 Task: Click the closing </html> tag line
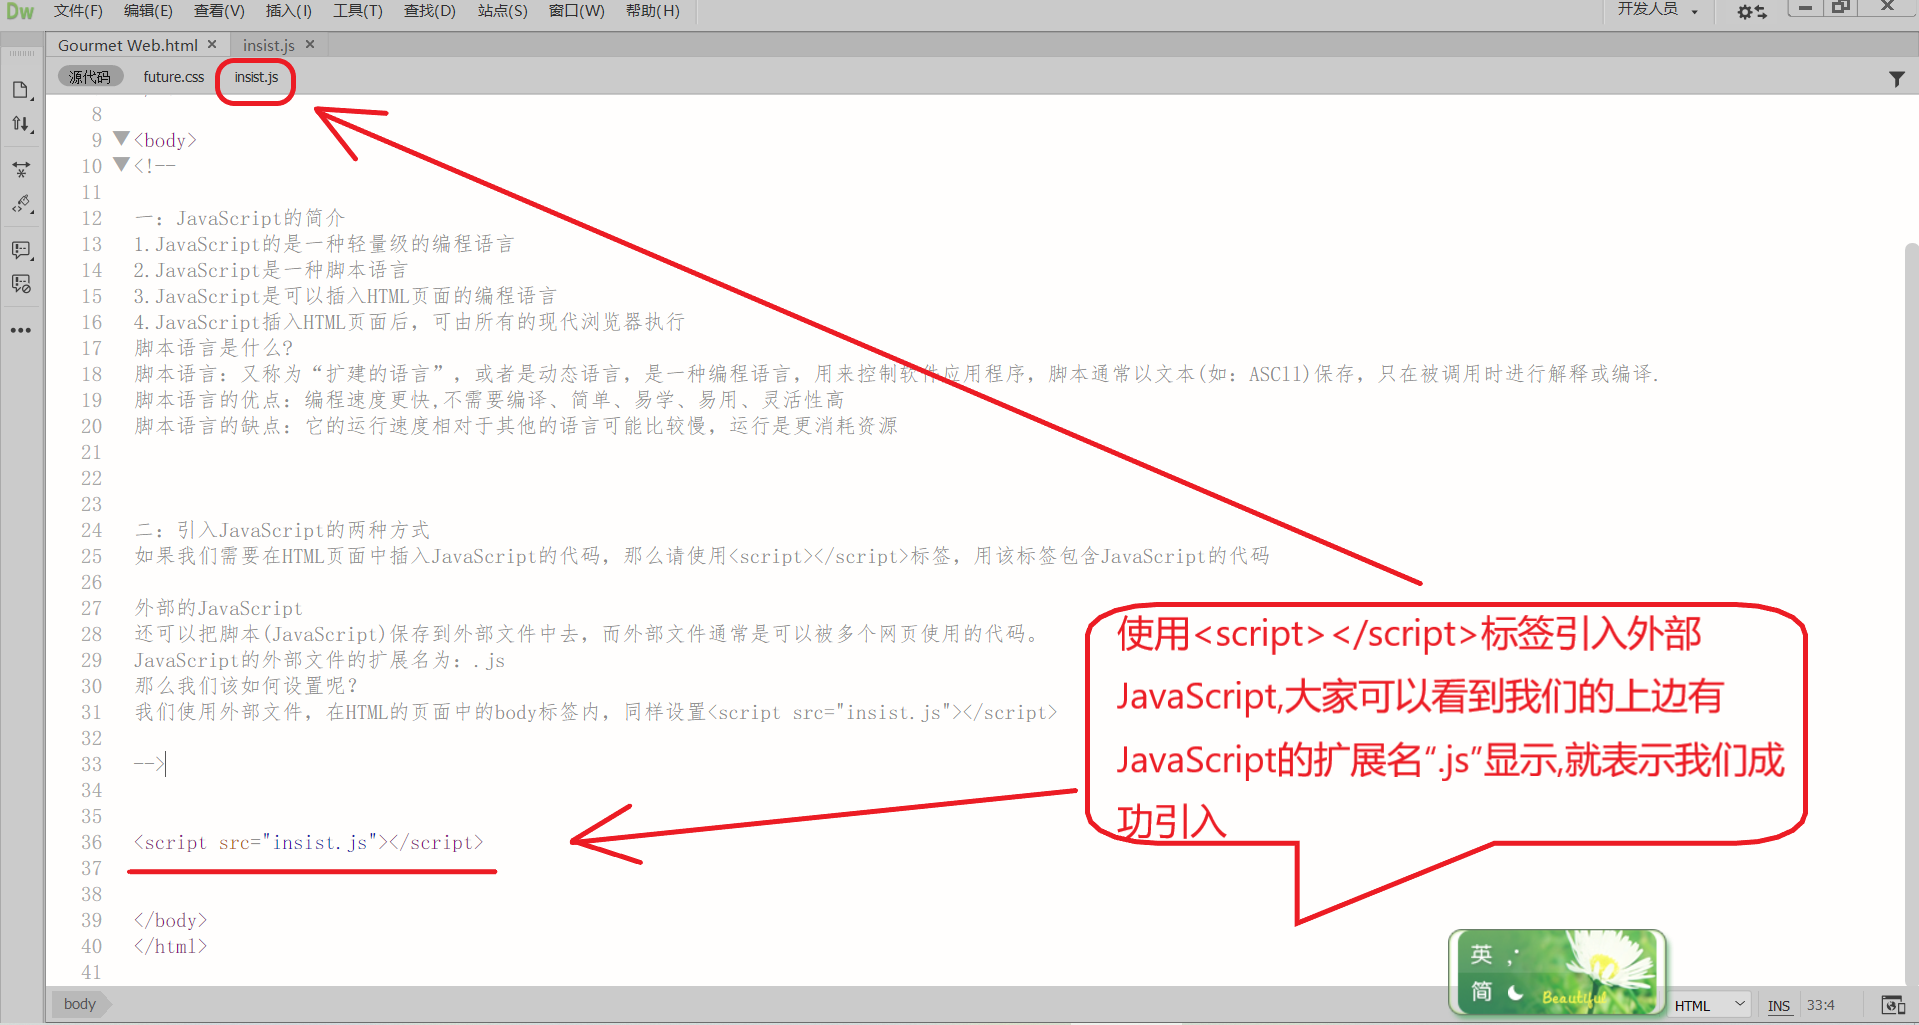pyautogui.click(x=170, y=946)
